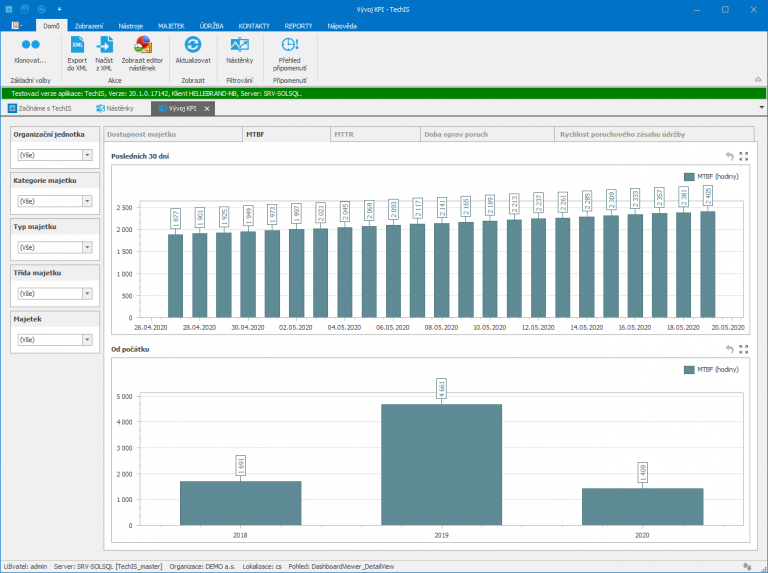
Task: Expand the Typ majetku combo box
Action: coord(87,247)
